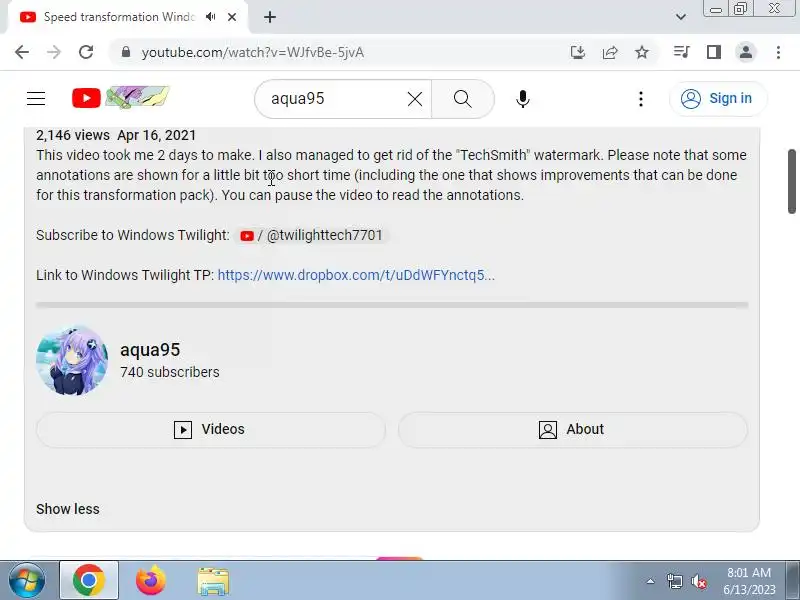Share this page from the address bar

(x=610, y=52)
